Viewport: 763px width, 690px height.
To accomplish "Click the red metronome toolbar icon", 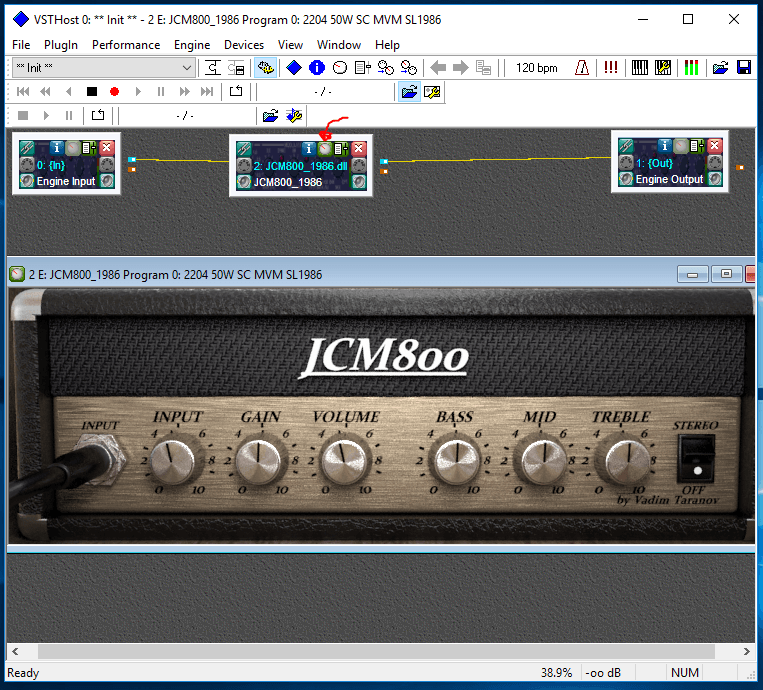I will coord(582,68).
